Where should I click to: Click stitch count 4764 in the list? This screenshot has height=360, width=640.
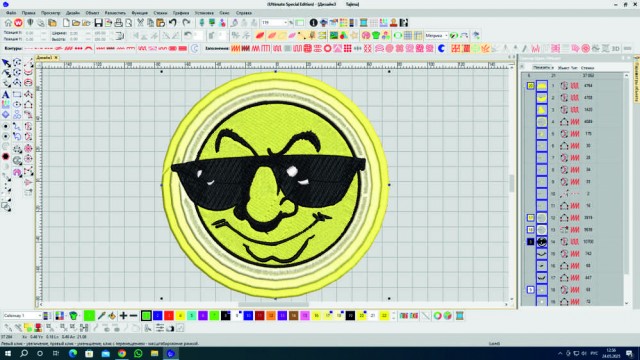[588, 86]
